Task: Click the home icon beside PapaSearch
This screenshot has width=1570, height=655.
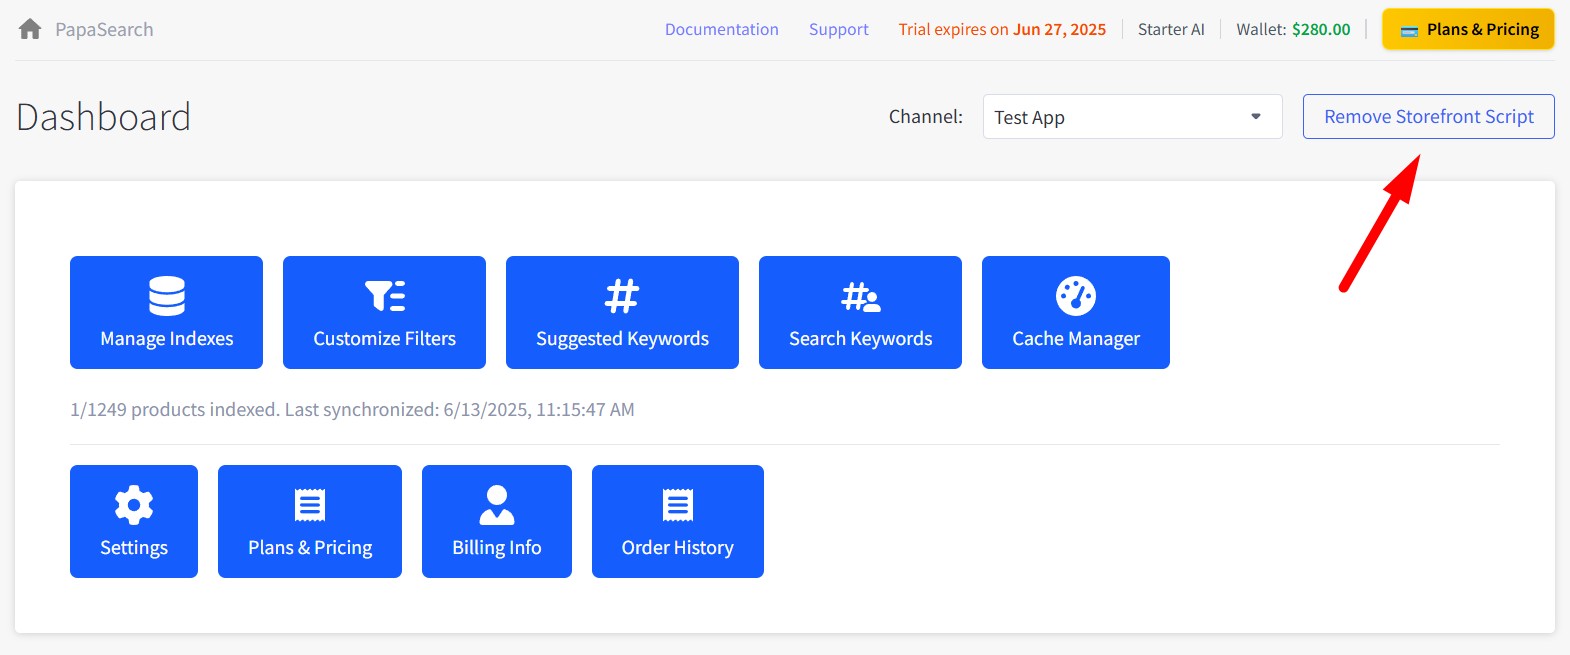Action: 30,29
